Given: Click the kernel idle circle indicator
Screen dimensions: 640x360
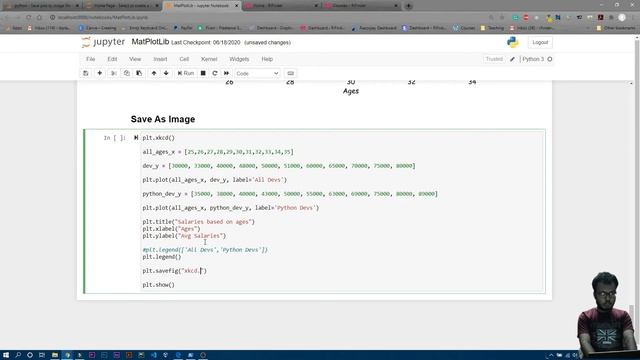Looking at the screenshot, I should (550, 59).
